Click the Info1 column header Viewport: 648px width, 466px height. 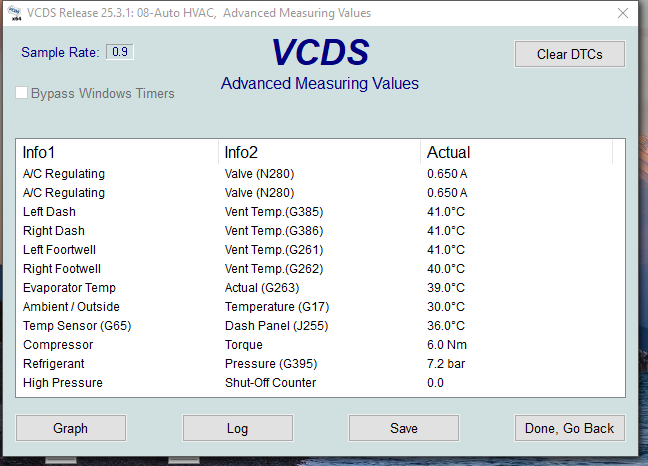(117, 152)
